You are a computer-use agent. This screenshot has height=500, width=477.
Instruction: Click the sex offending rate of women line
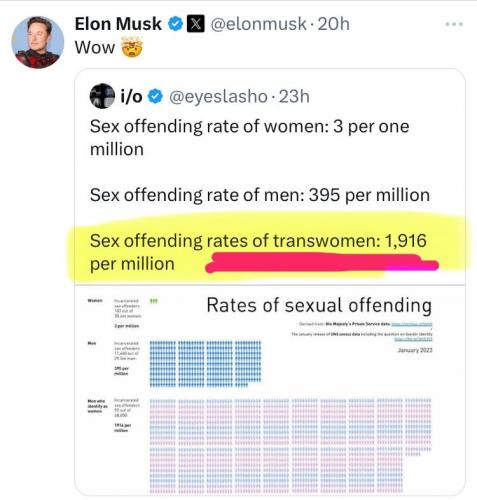[x=249, y=138]
